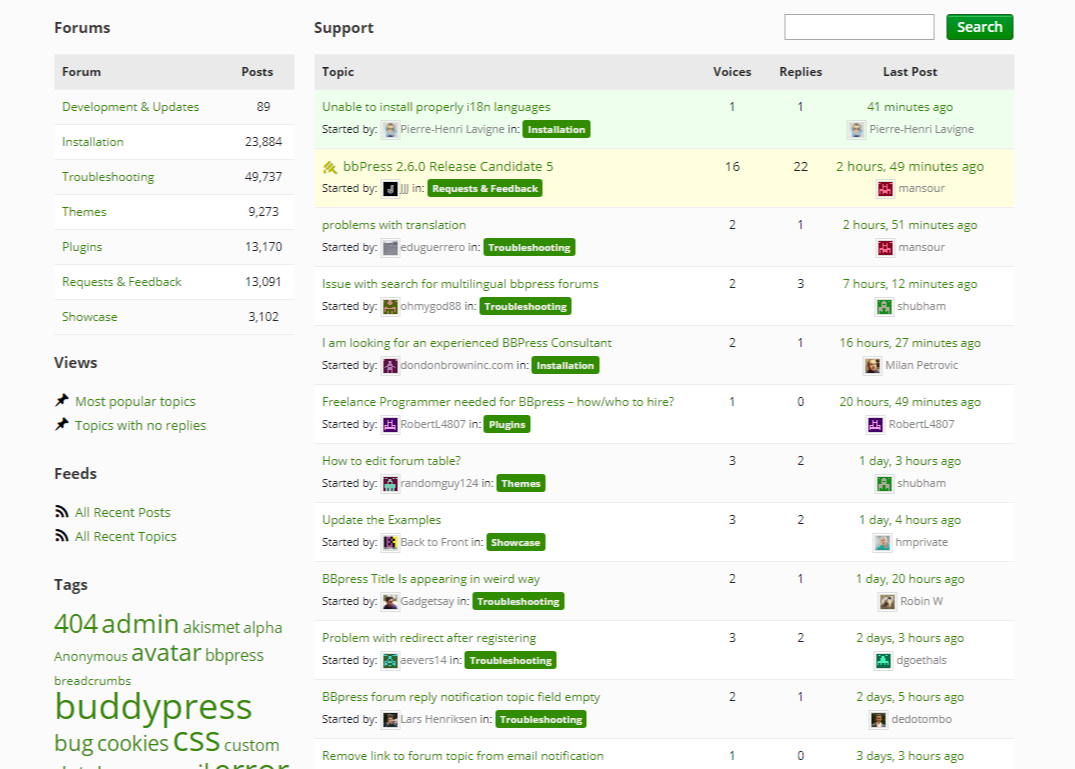The height and width of the screenshot is (769, 1075).
Task: Open the Requests & Feedback forum in the sidebar
Action: (x=121, y=282)
